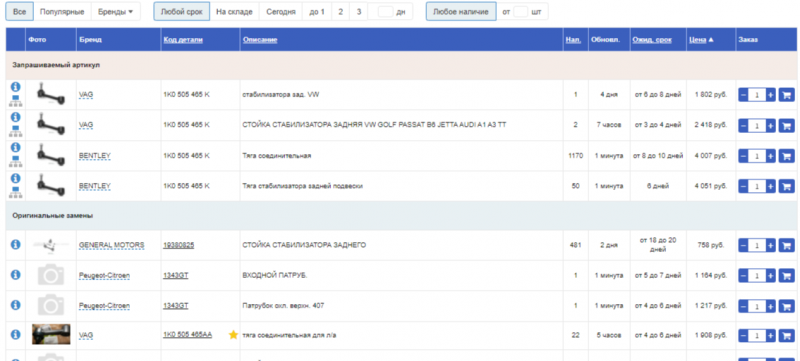The width and height of the screenshot is (800, 361).
Task: Add the 1 802 руб. VAG part to cart
Action: click(x=786, y=95)
